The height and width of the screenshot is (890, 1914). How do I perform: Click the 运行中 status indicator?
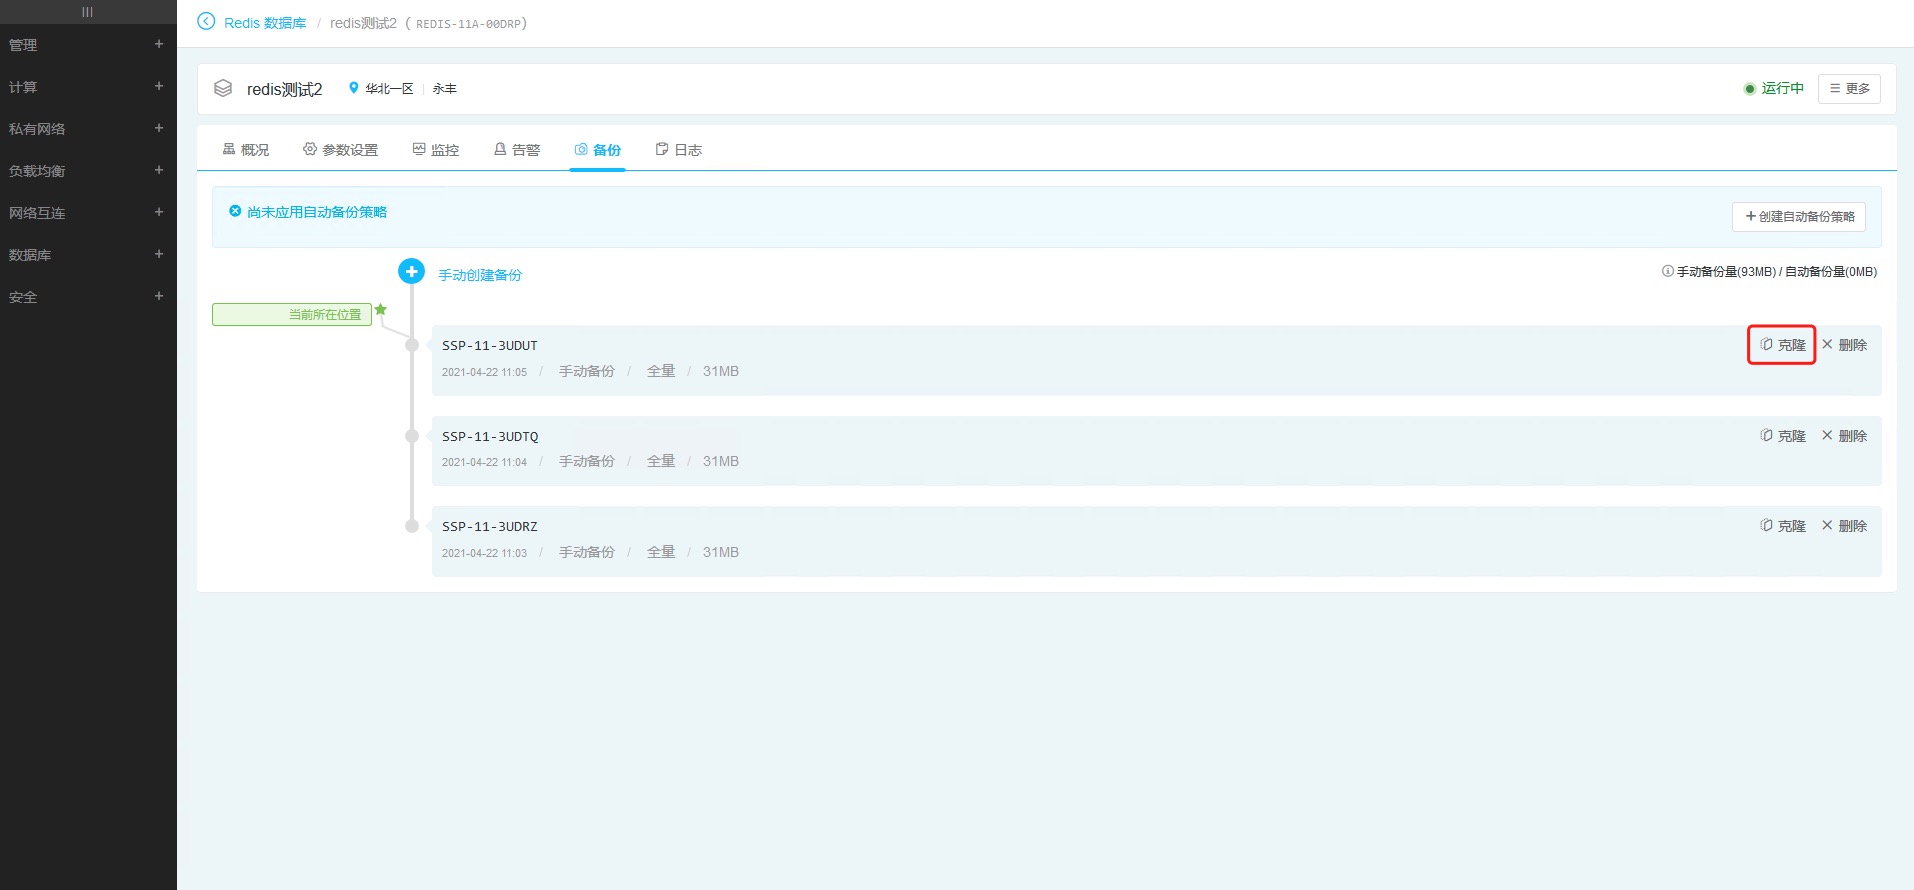click(1774, 89)
